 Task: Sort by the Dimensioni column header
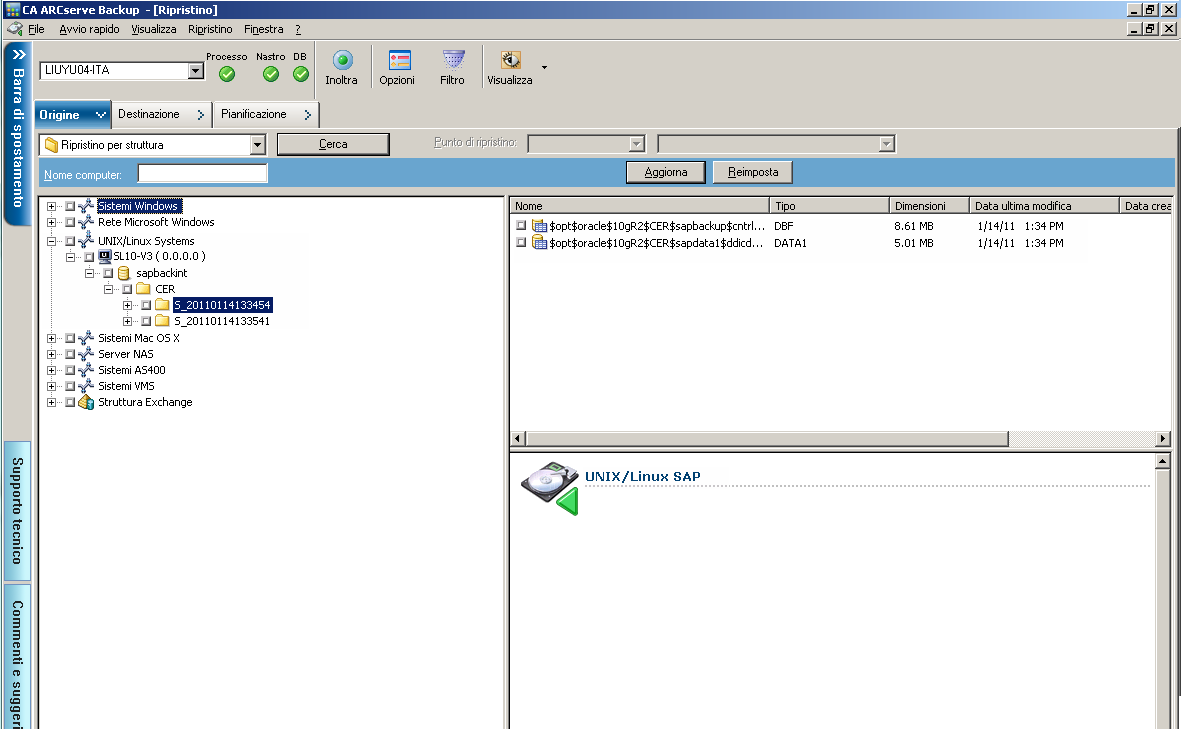pos(929,206)
